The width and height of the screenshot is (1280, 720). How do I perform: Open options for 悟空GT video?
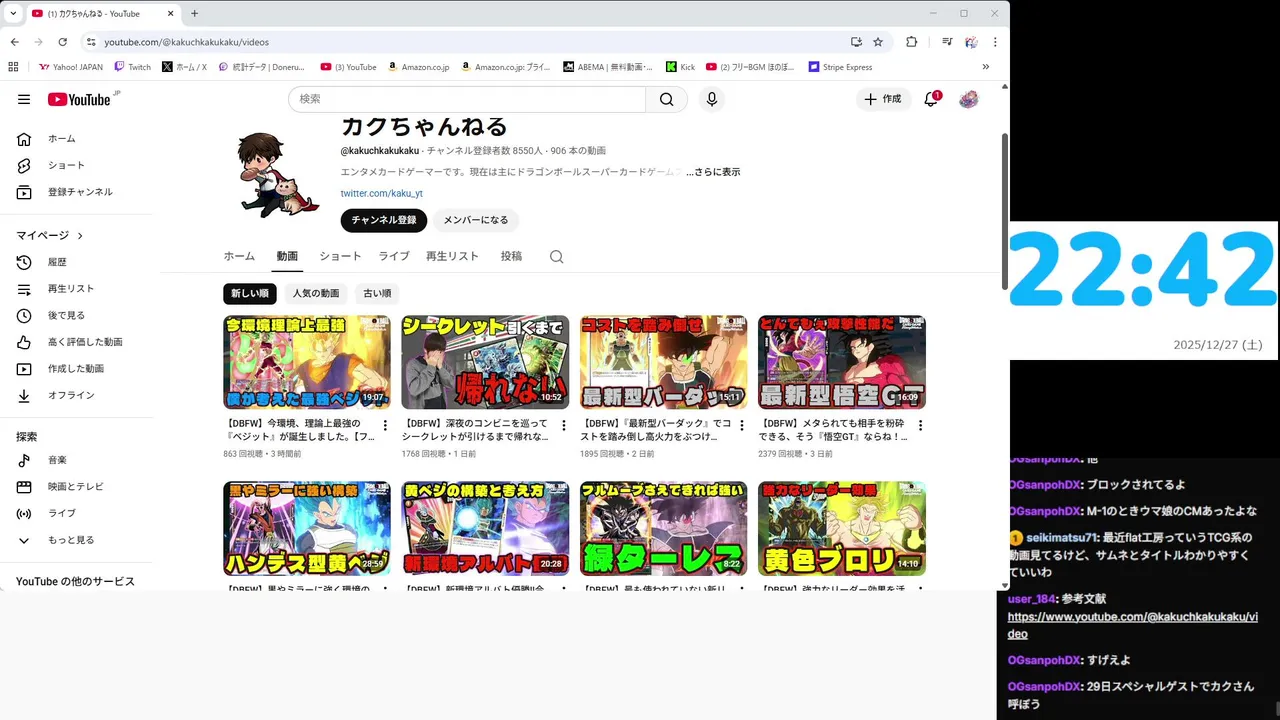[x=920, y=426]
